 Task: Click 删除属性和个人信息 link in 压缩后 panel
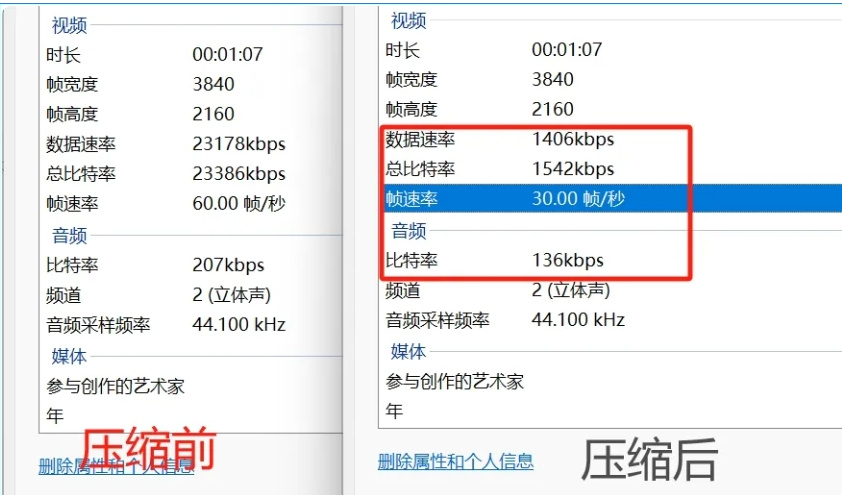[x=455, y=461]
